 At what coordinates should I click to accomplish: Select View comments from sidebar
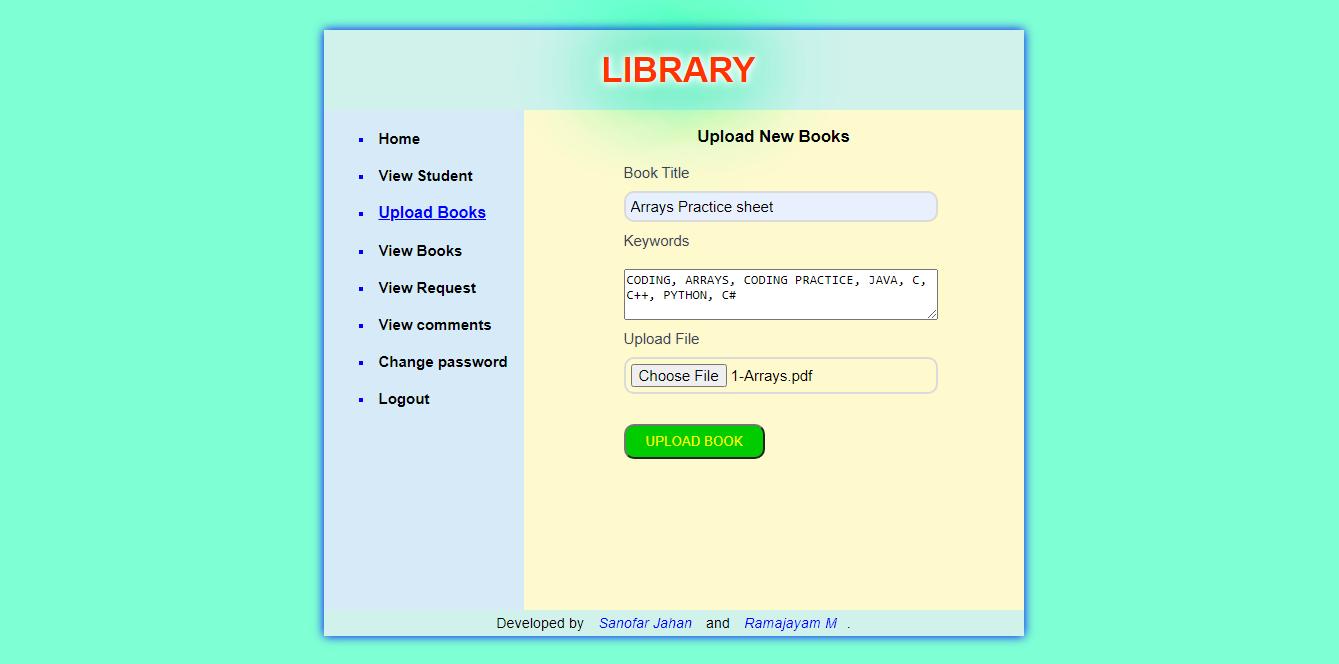434,325
